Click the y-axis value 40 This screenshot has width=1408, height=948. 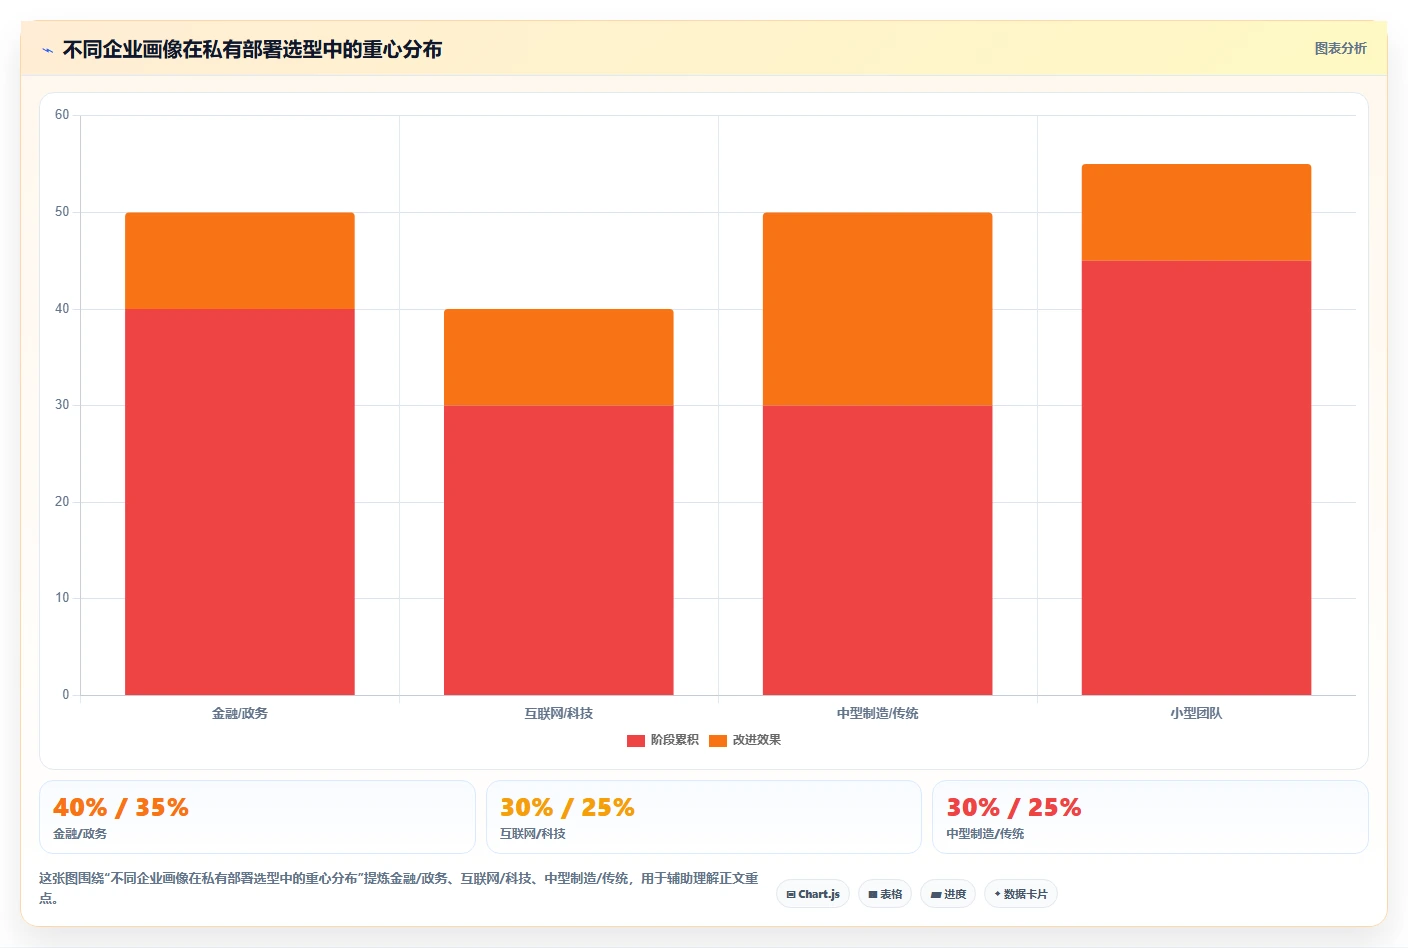point(62,309)
